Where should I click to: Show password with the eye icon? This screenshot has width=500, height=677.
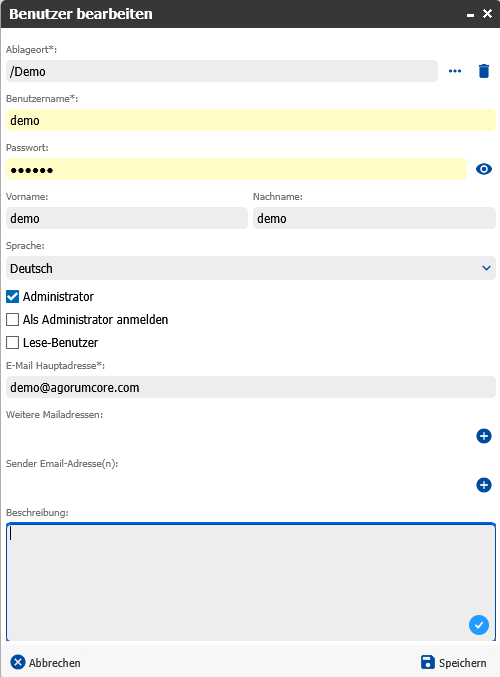click(484, 169)
